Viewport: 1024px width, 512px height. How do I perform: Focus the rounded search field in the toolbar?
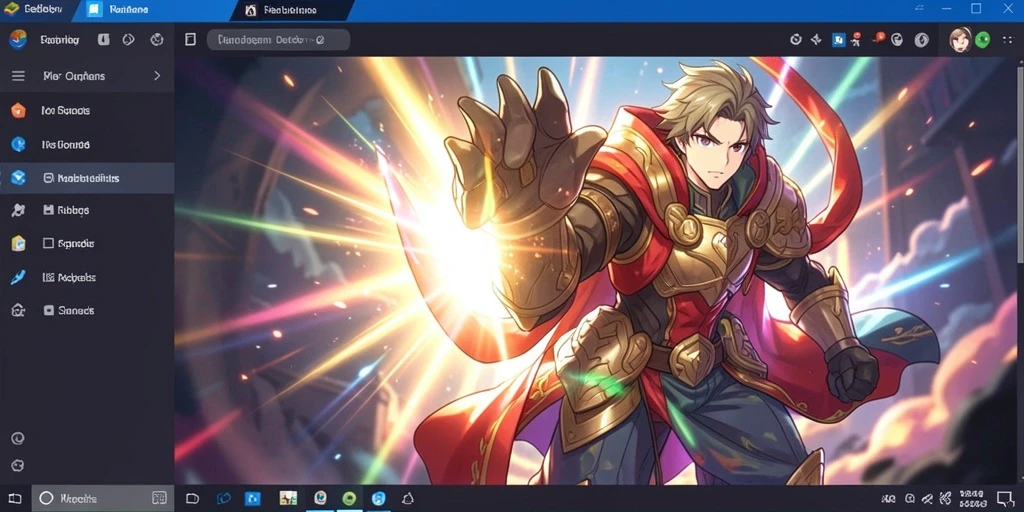pyautogui.click(x=278, y=40)
